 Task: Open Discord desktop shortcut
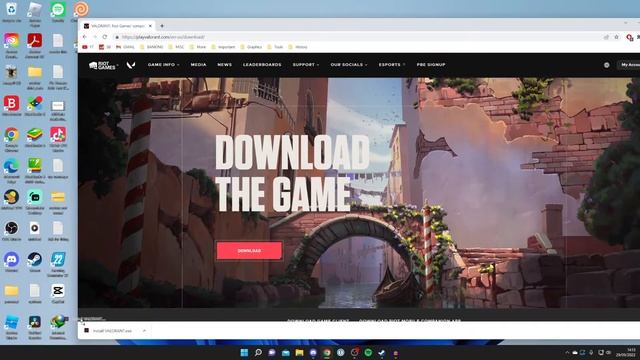click(11, 262)
